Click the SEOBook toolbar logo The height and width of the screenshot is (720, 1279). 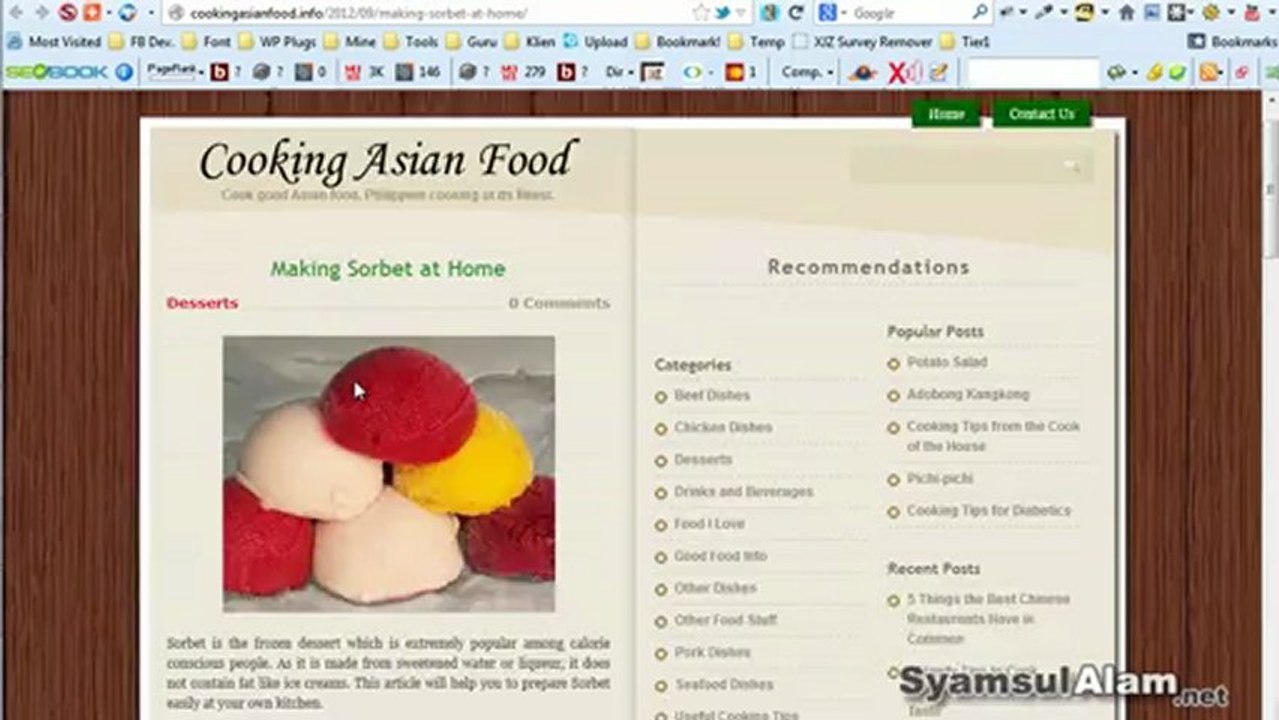(55, 72)
